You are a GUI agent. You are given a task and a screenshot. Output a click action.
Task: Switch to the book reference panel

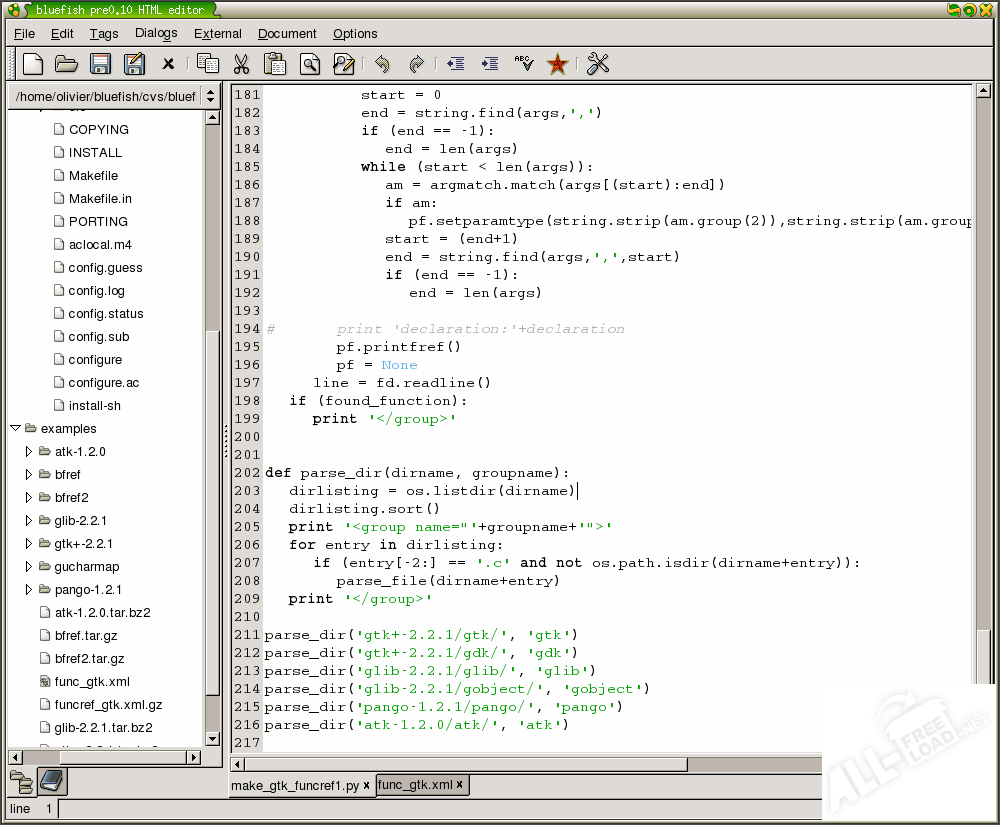click(x=52, y=780)
